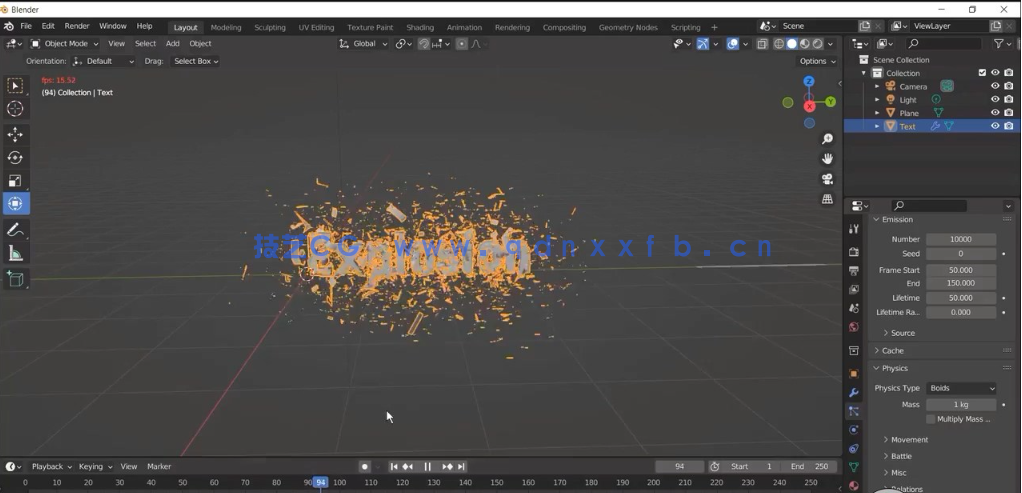Pause the animation playback
Screen dimensions: 1022x493
click(428, 467)
